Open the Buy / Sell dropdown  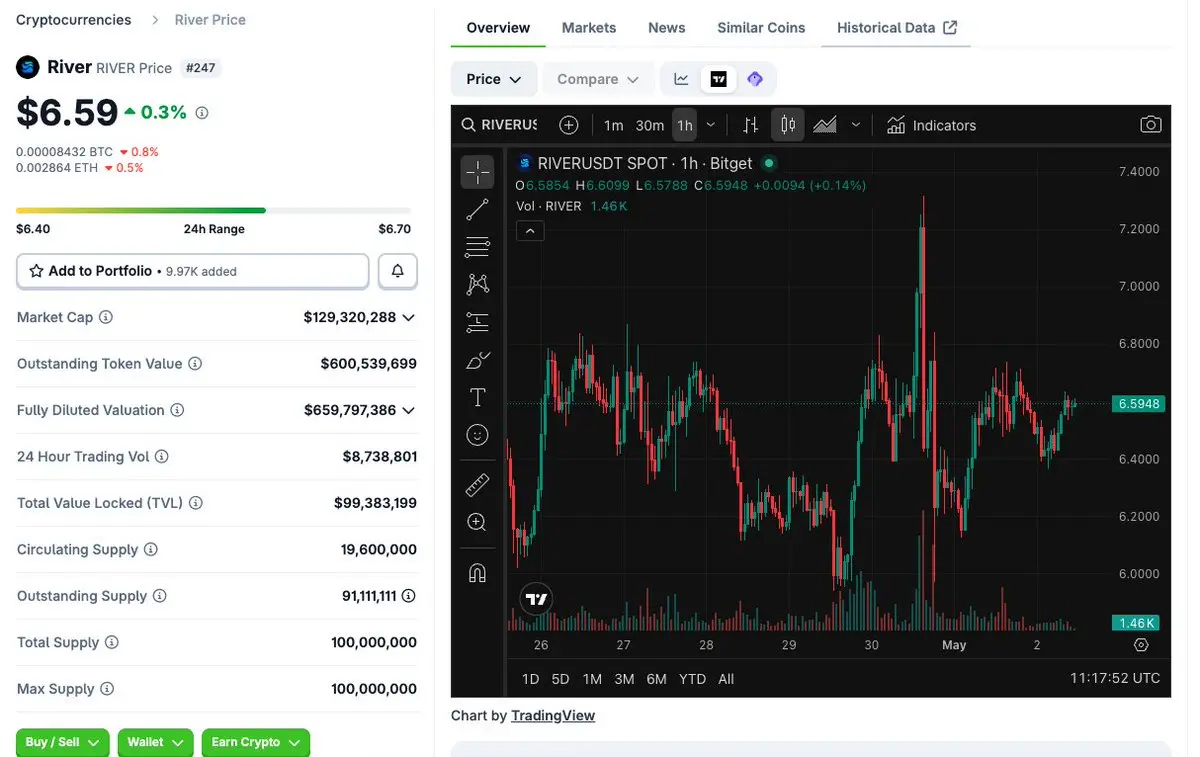pos(63,742)
